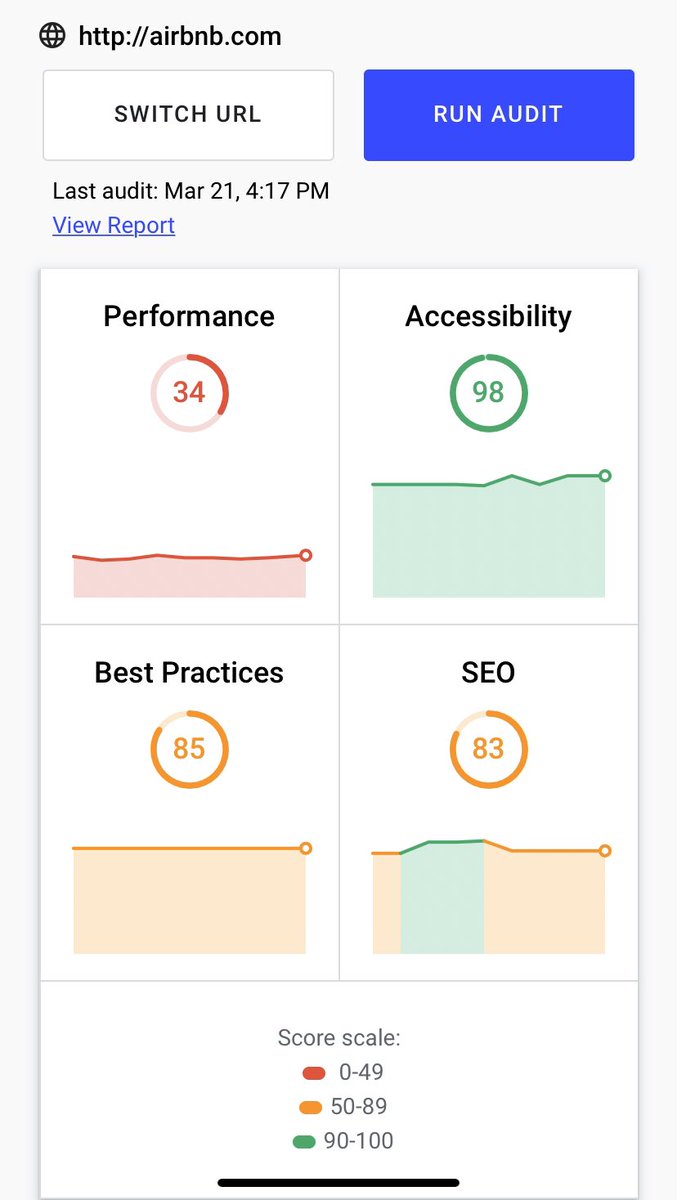Viewport: 677px width, 1200px height.
Task: Click the Accessibility history trend chart
Action: click(488, 535)
